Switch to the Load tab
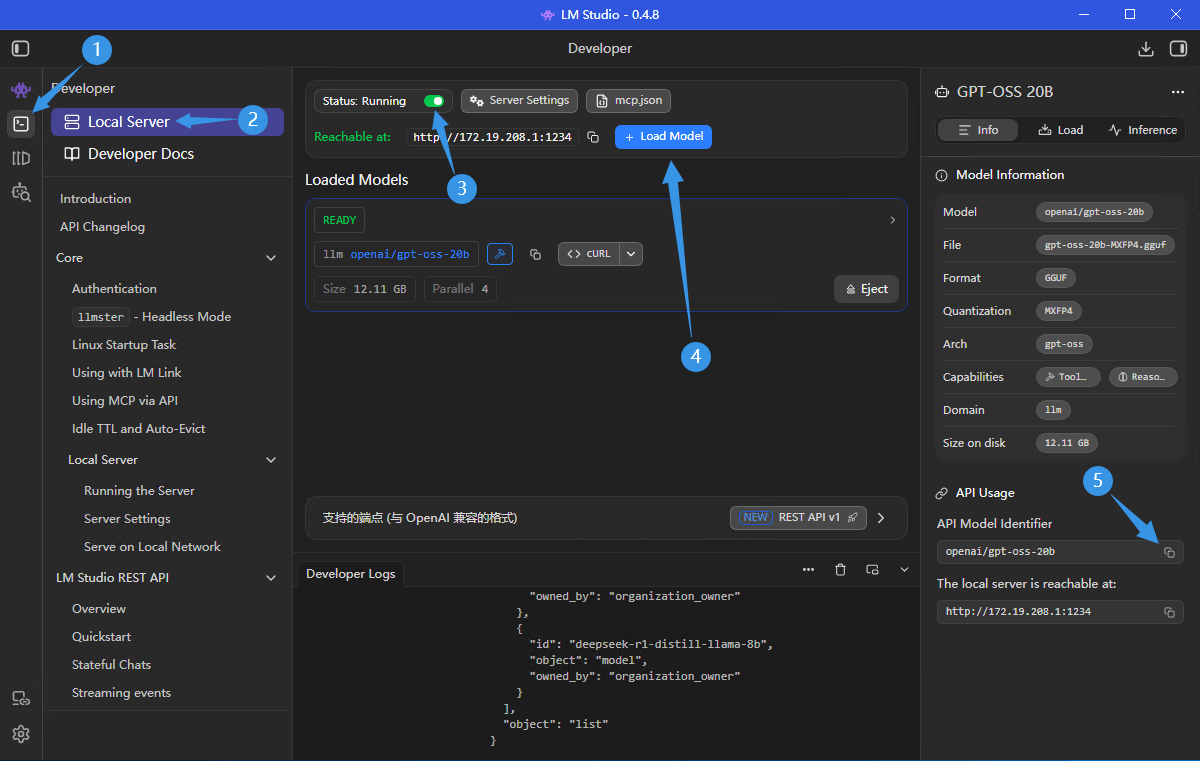This screenshot has width=1200, height=761. pos(1061,130)
